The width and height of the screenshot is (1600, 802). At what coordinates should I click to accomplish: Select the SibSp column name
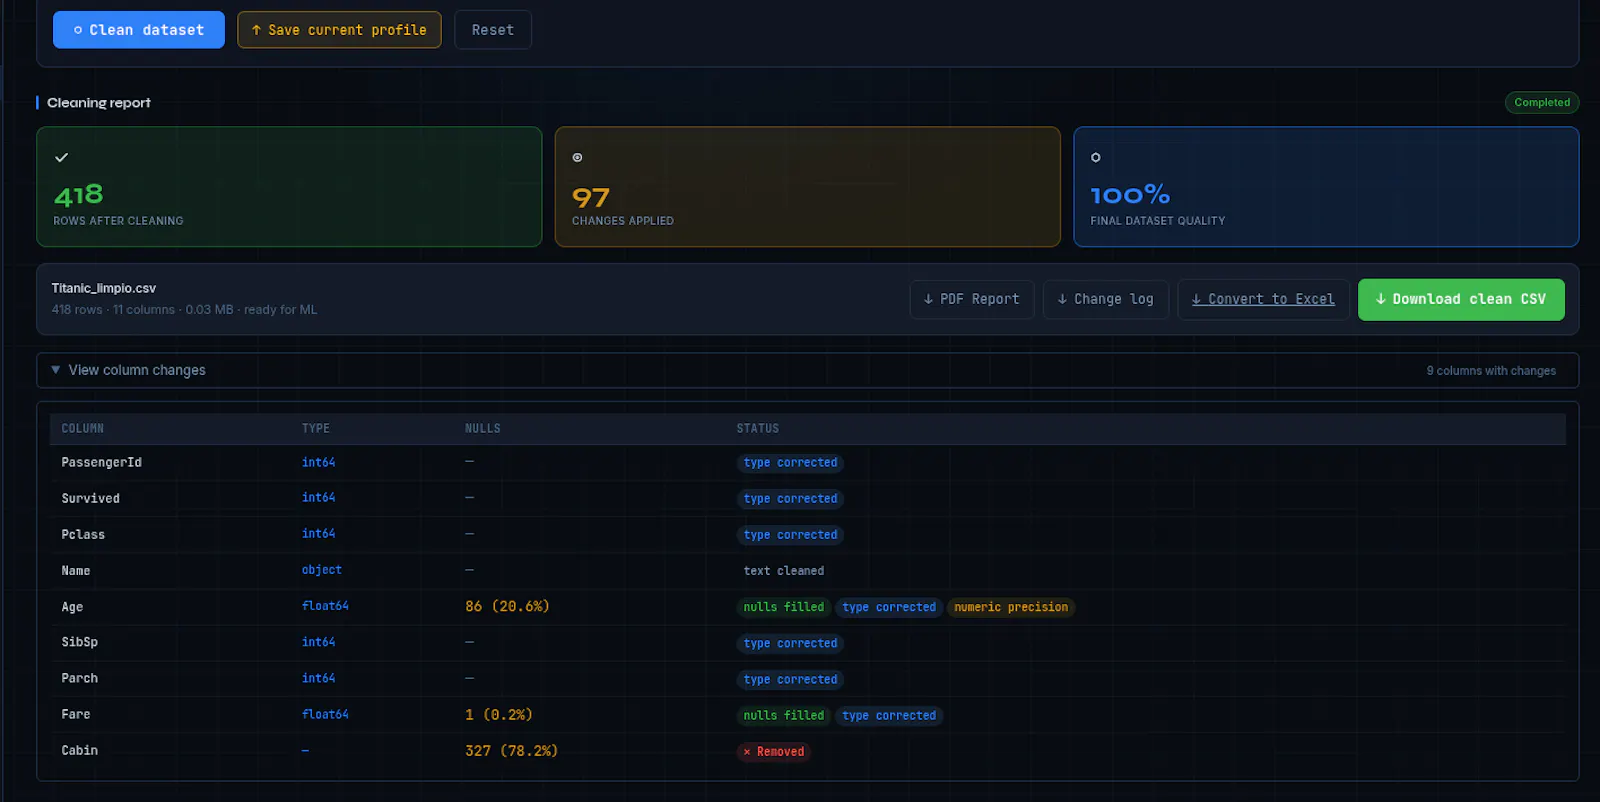(80, 642)
